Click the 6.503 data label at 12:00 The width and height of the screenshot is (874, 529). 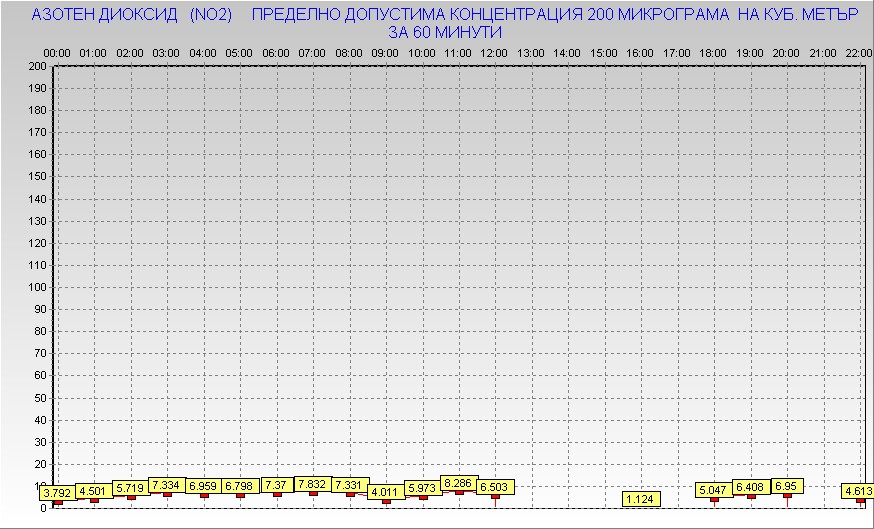tap(495, 487)
